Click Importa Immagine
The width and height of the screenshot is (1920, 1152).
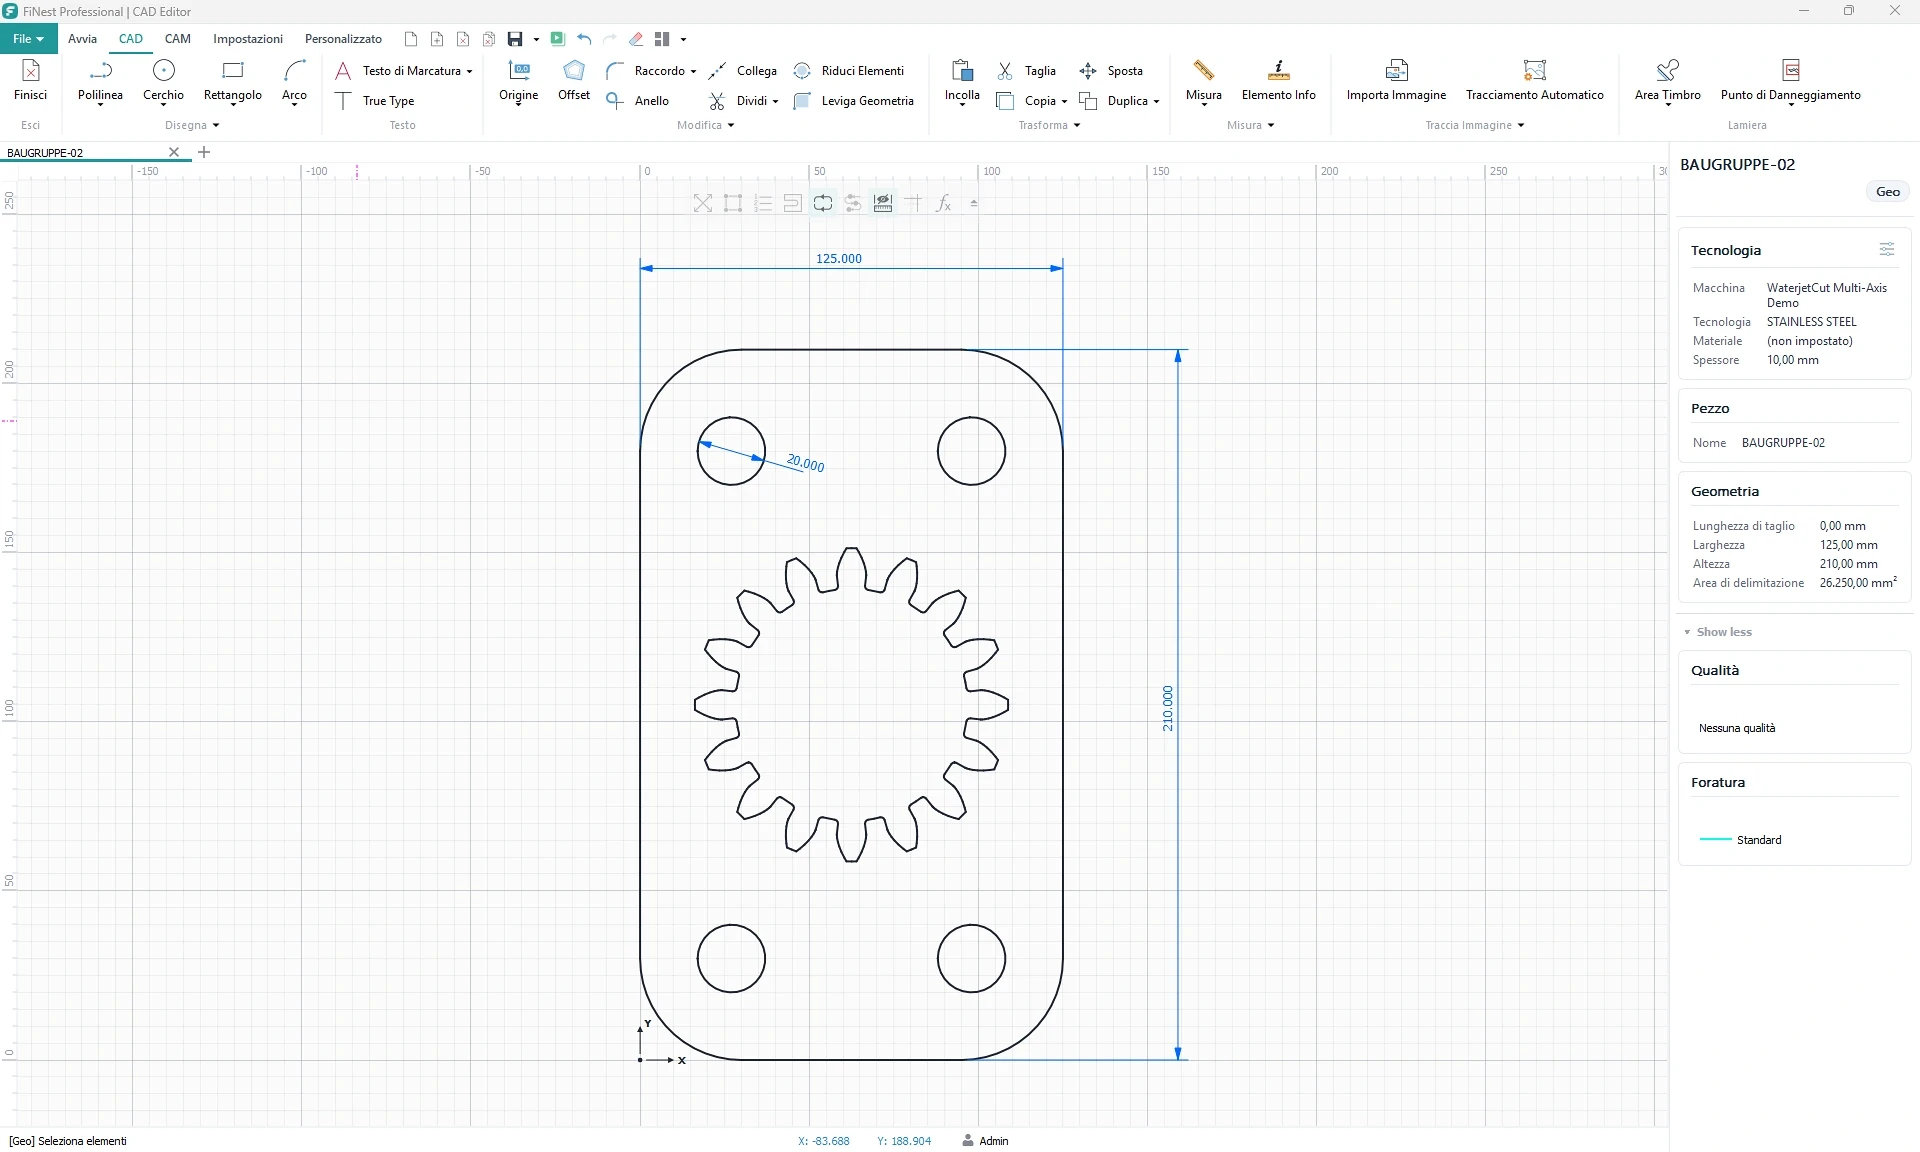1396,81
